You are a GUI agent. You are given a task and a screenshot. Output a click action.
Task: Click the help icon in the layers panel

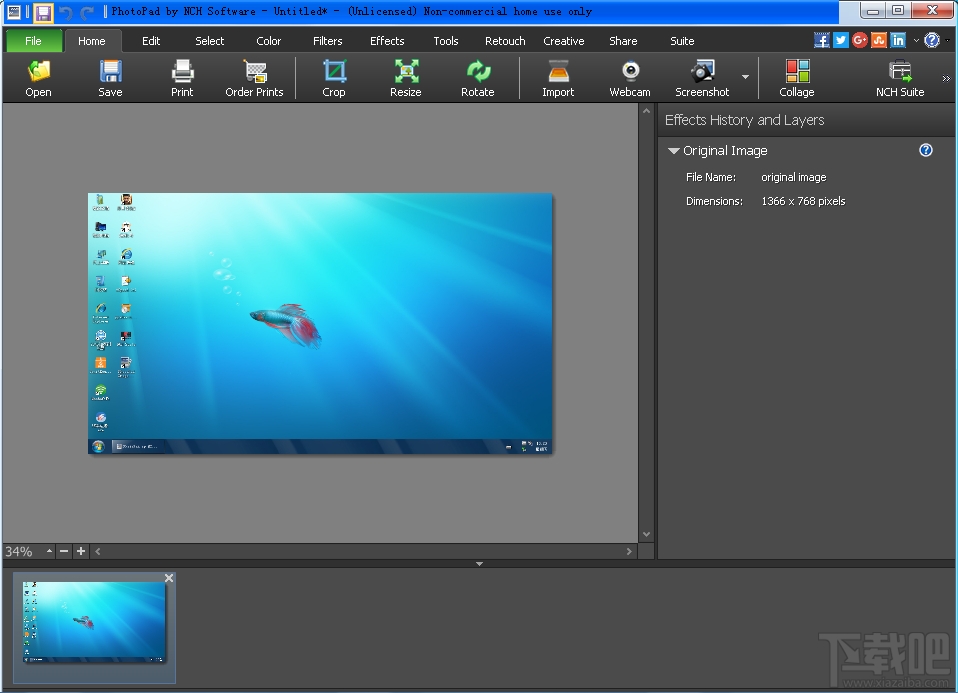pos(926,150)
